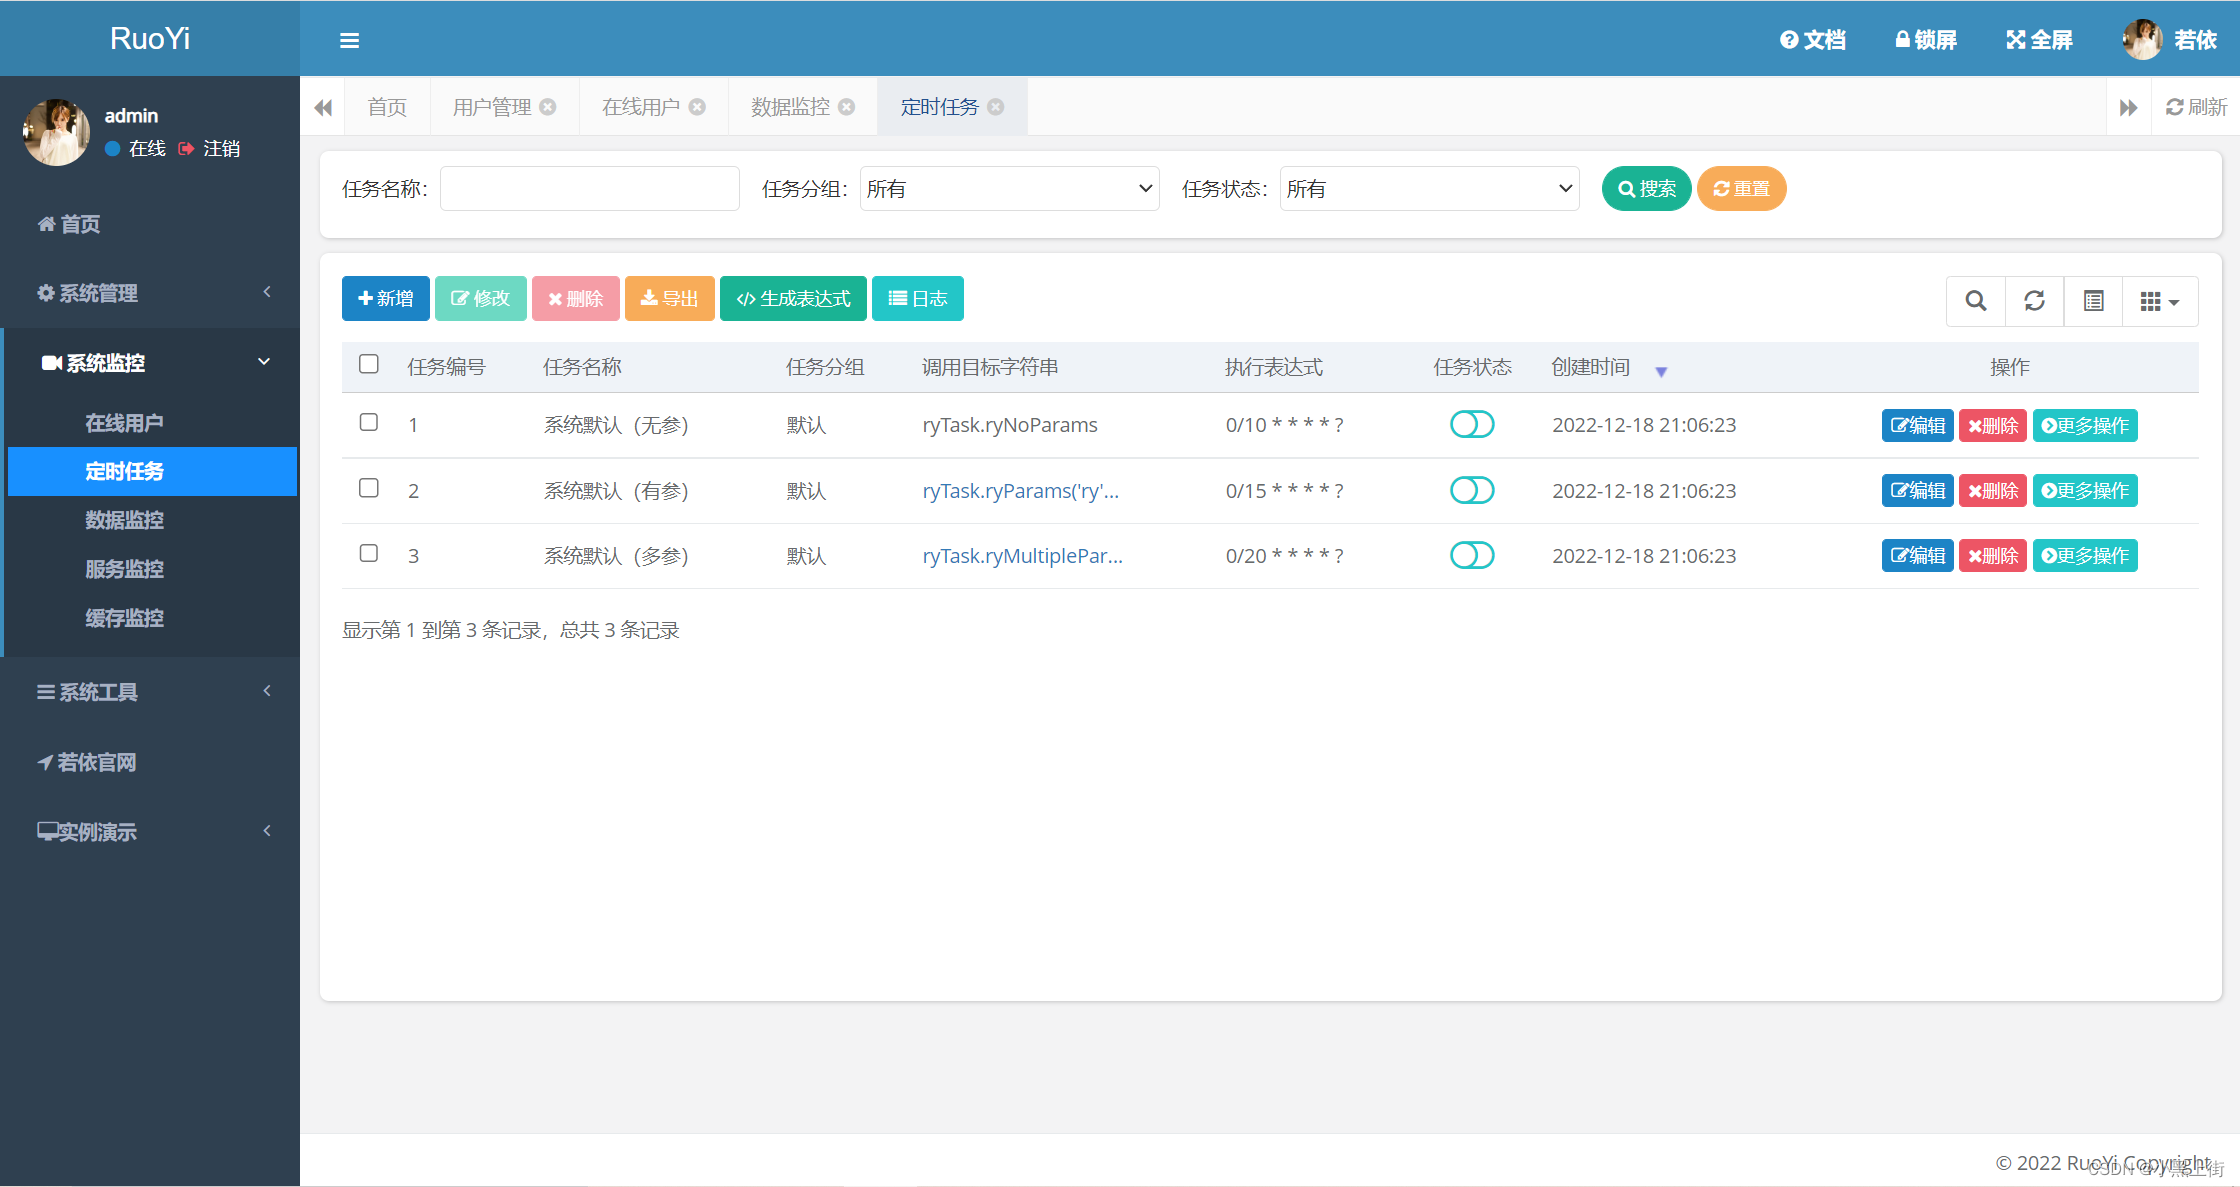
Task: Open the ryTask.ryMultiplePar... link
Action: coord(1022,556)
